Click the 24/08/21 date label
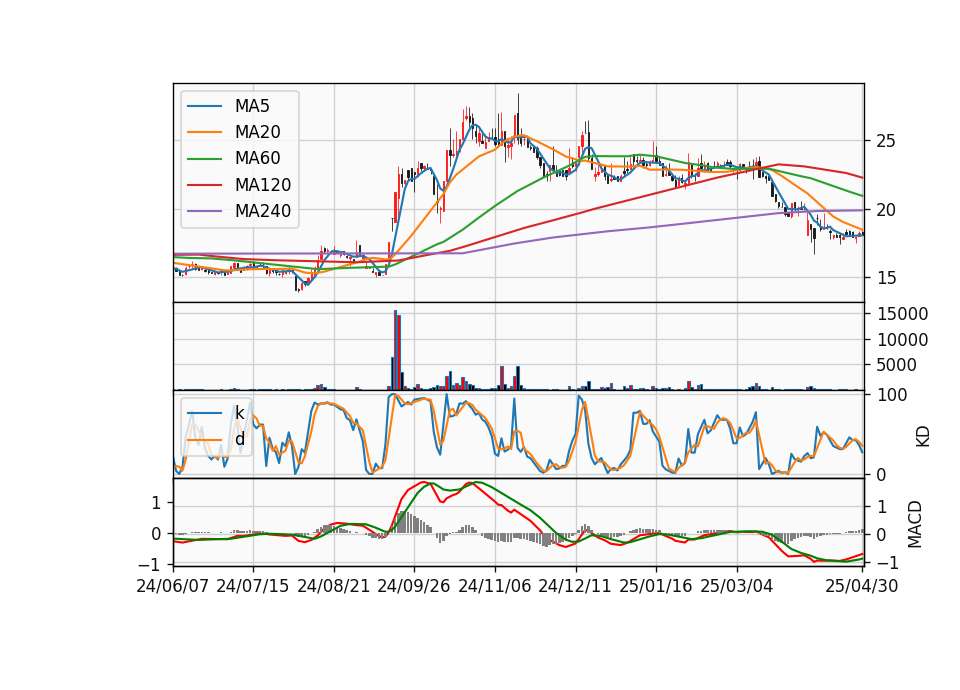Screen dimensions: 960x690 334,586
